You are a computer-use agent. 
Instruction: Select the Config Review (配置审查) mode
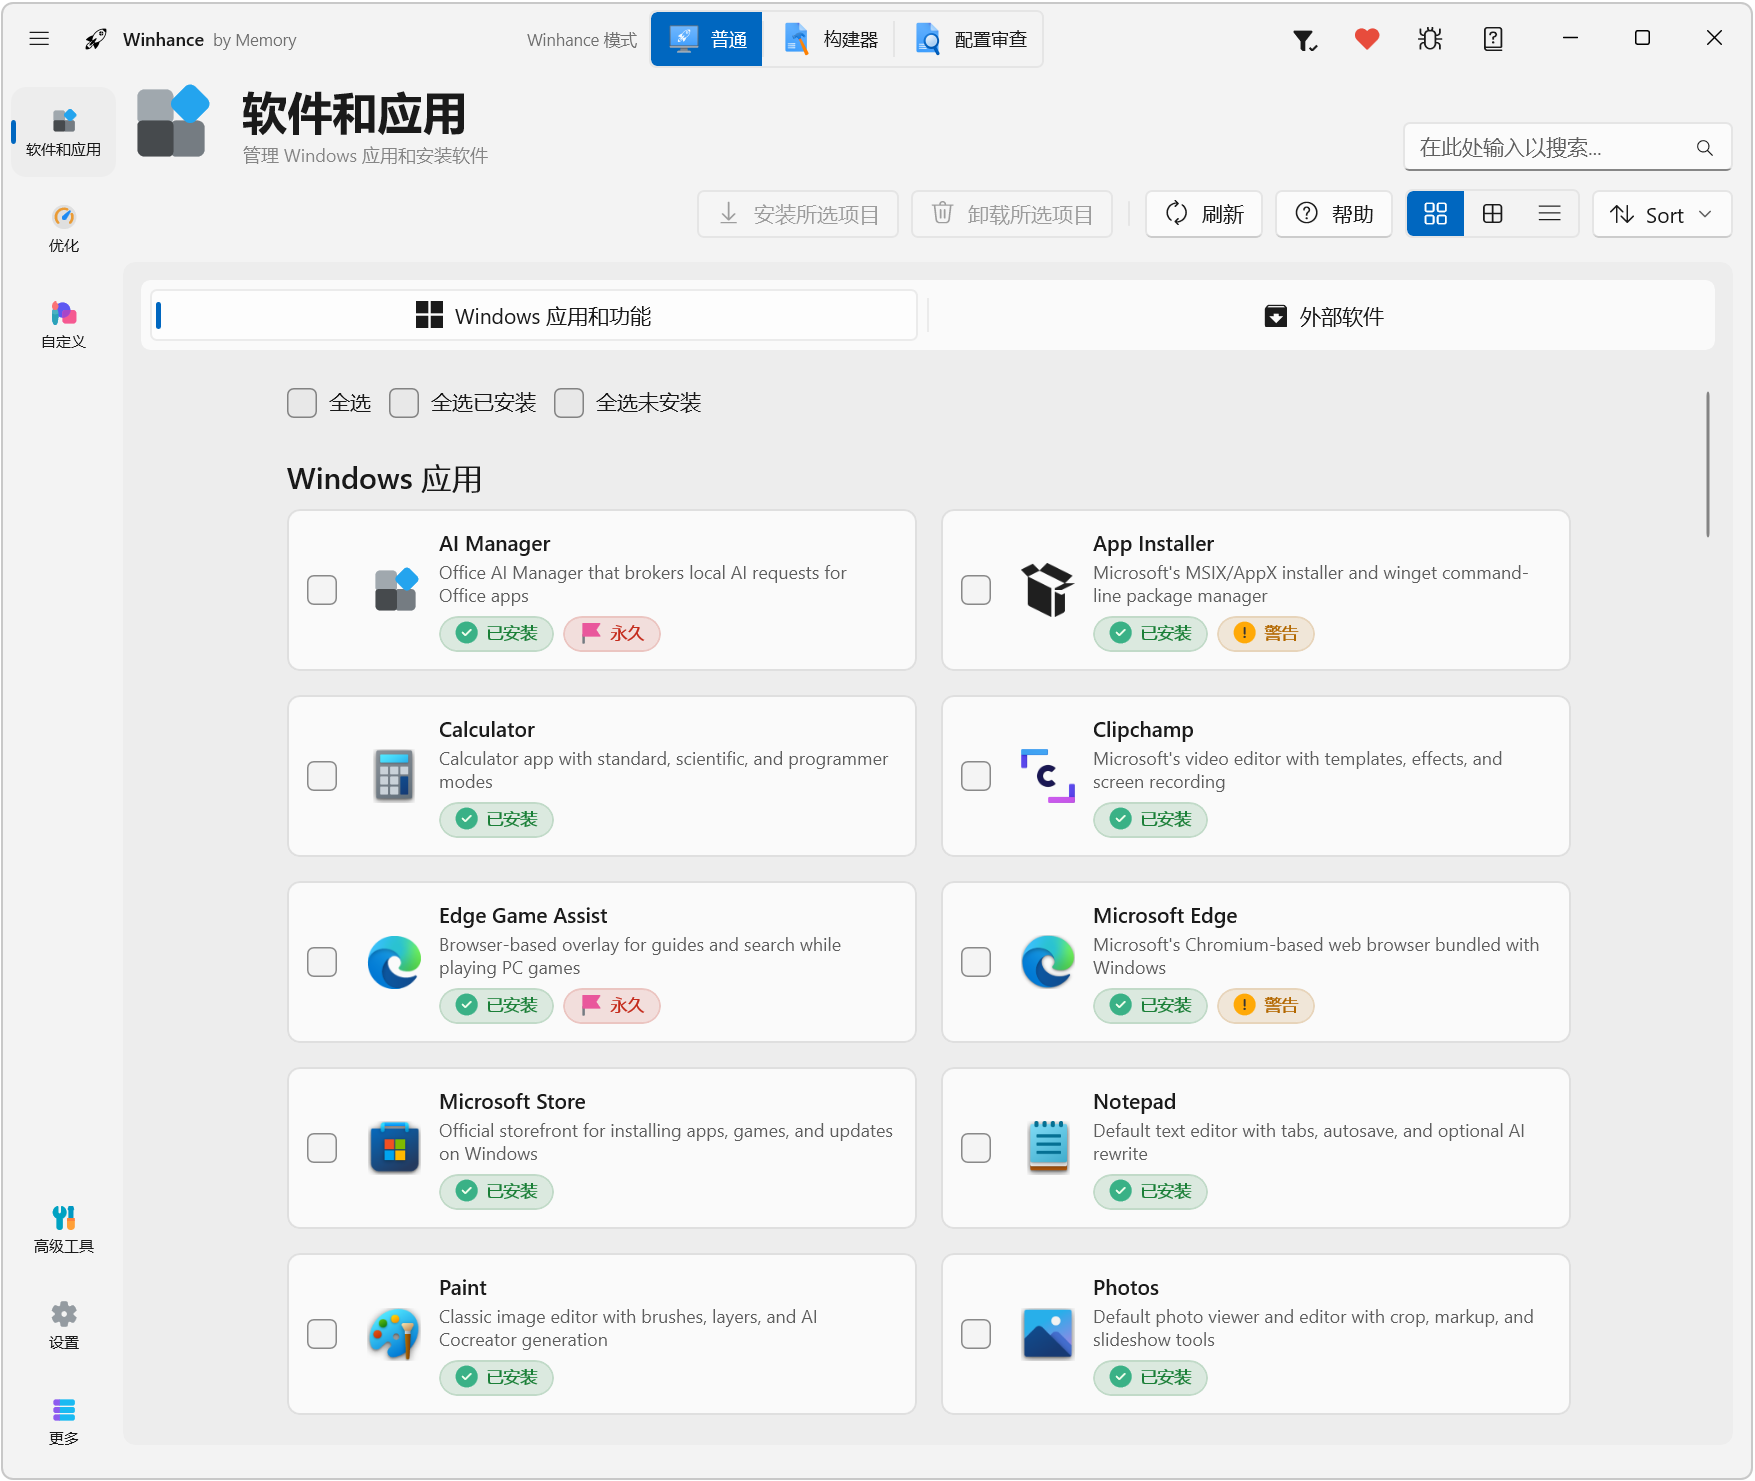pos(970,39)
